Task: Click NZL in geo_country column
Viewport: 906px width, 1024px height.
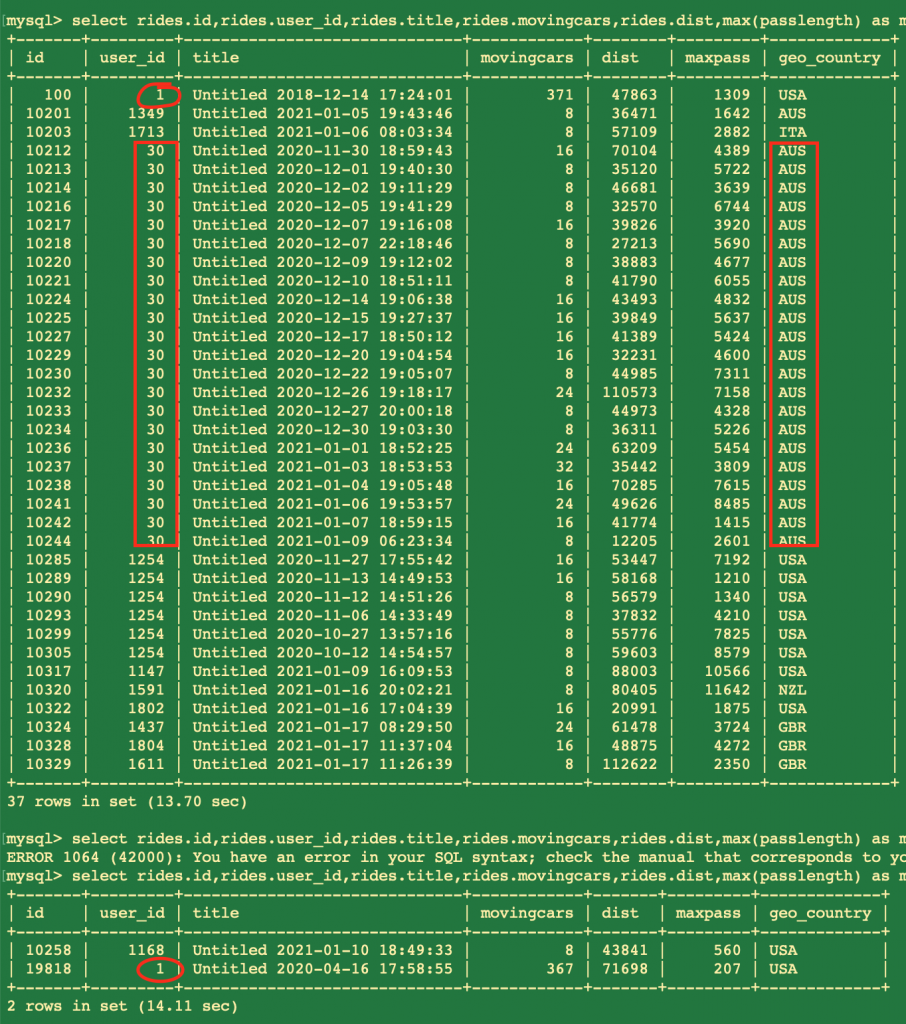Action: (x=792, y=690)
